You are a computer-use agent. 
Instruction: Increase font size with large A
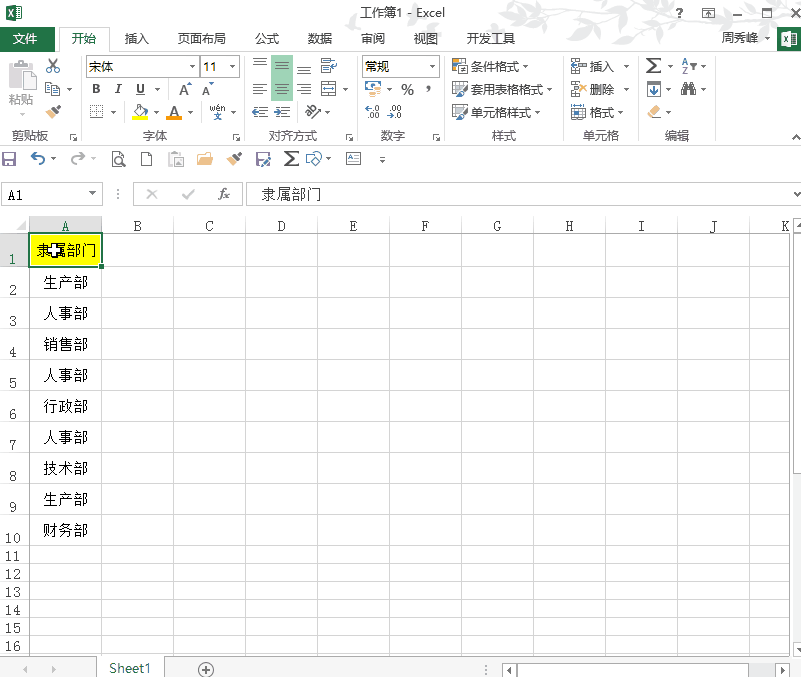click(185, 89)
